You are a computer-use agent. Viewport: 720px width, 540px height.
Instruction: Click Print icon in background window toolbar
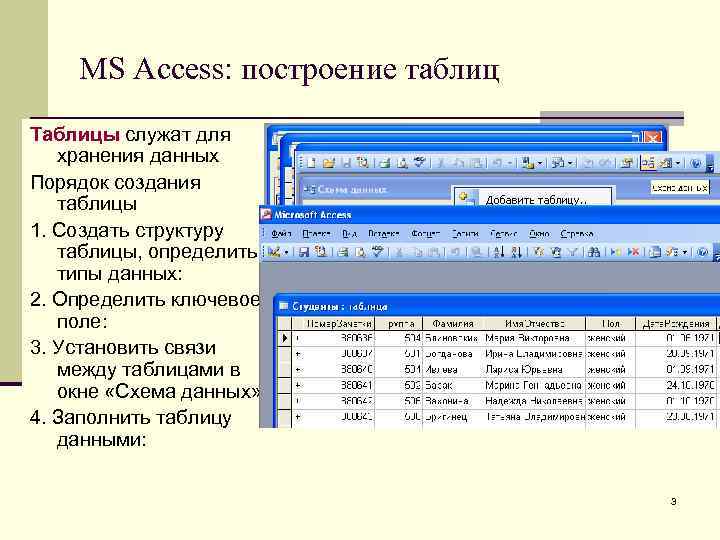(x=385, y=163)
